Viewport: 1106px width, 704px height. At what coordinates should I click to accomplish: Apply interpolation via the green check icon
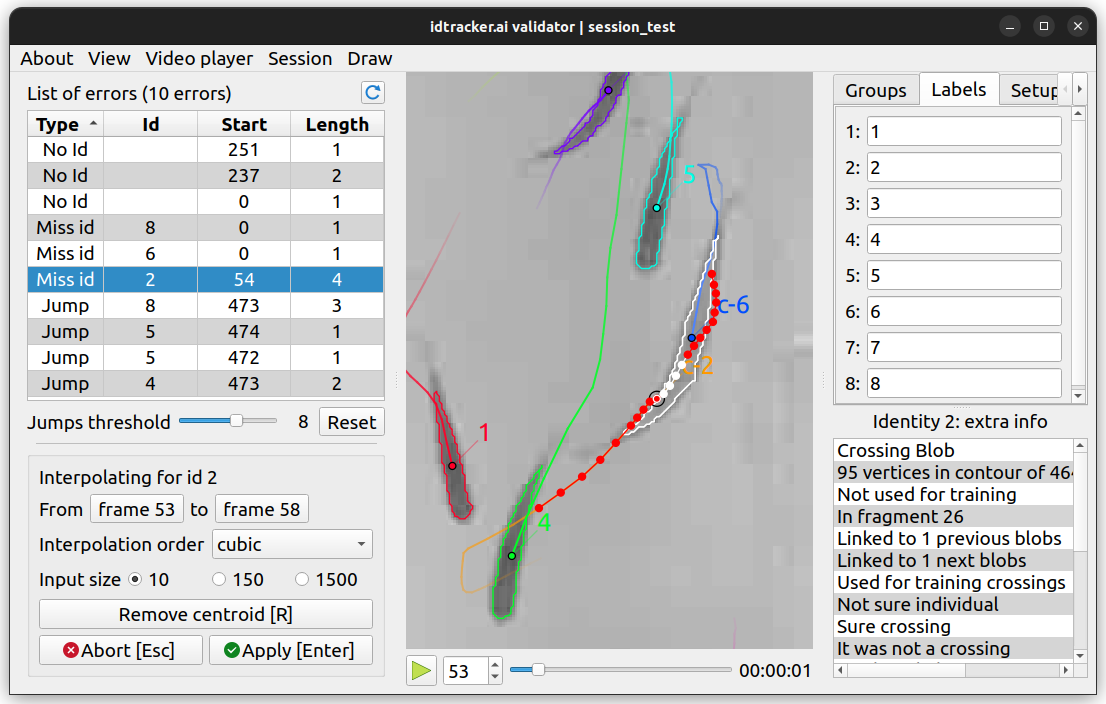[x=231, y=650]
